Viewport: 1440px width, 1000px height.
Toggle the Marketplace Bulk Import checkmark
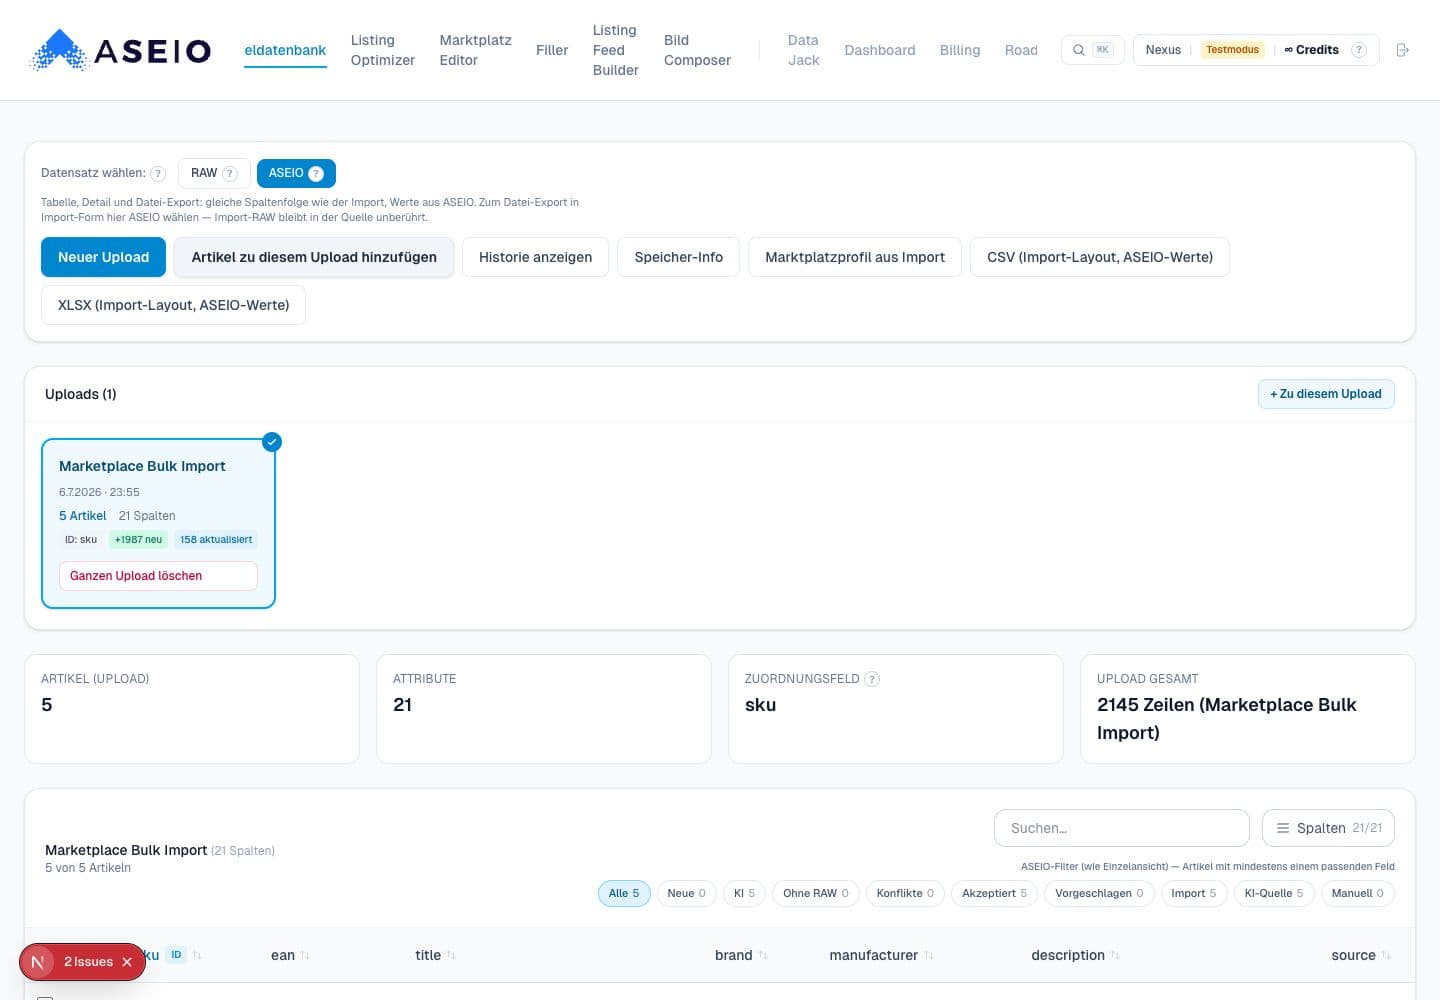tap(272, 442)
